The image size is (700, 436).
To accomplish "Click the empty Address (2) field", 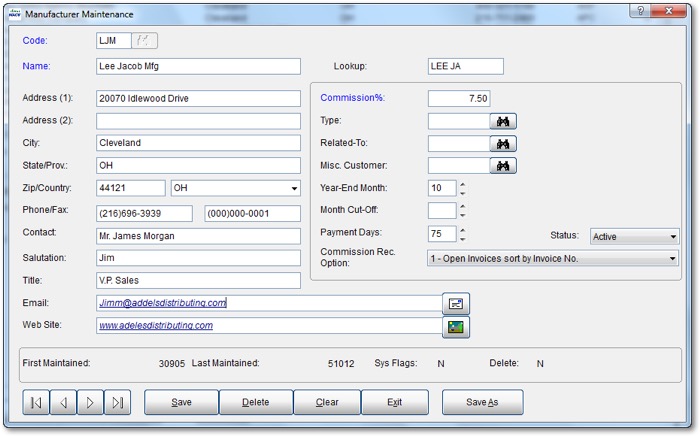I will (x=198, y=121).
